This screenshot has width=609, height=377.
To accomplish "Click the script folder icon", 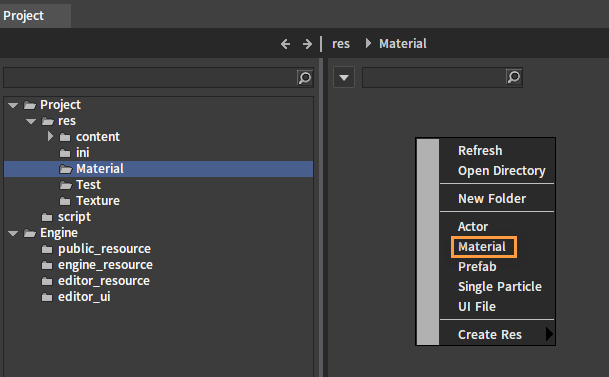I will (47, 217).
